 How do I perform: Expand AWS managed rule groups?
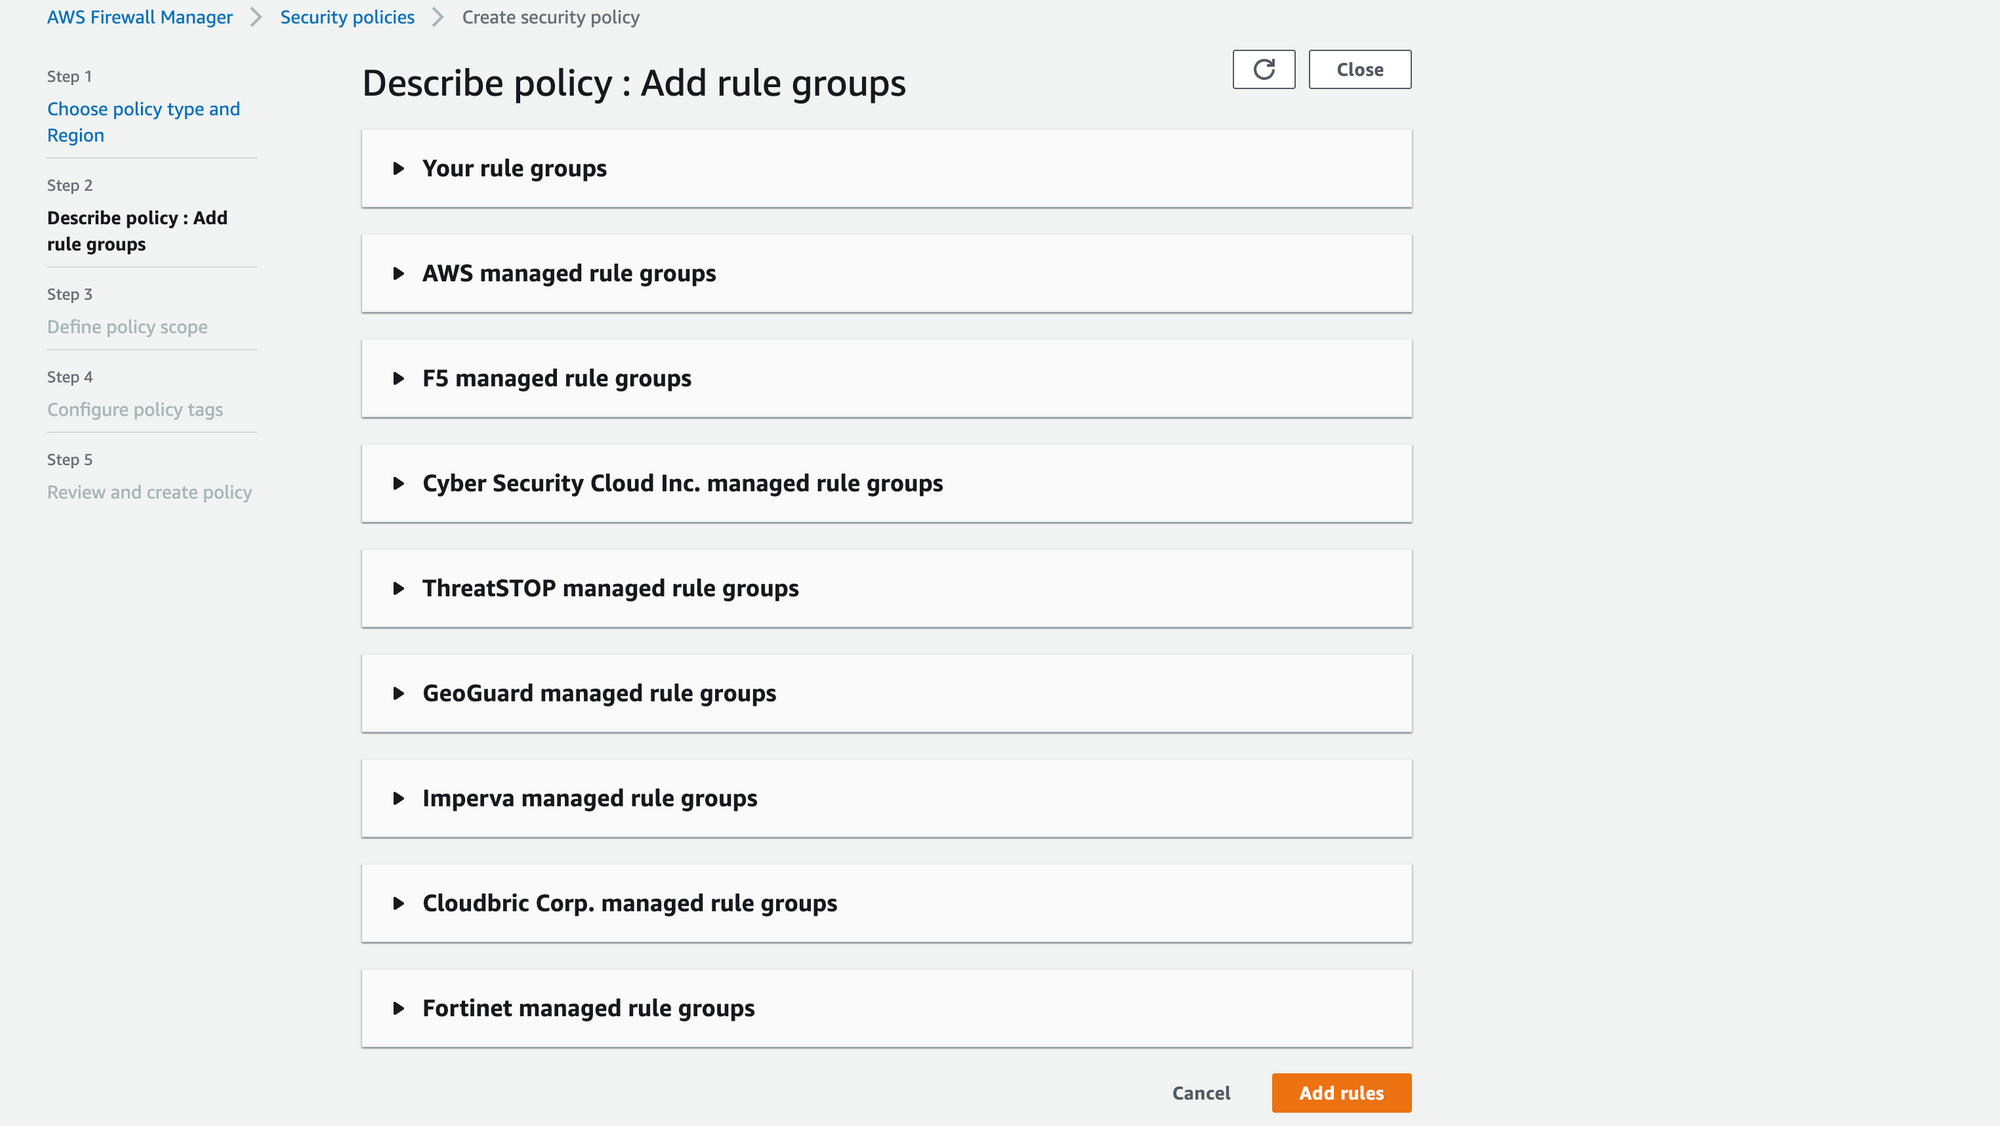click(886, 273)
